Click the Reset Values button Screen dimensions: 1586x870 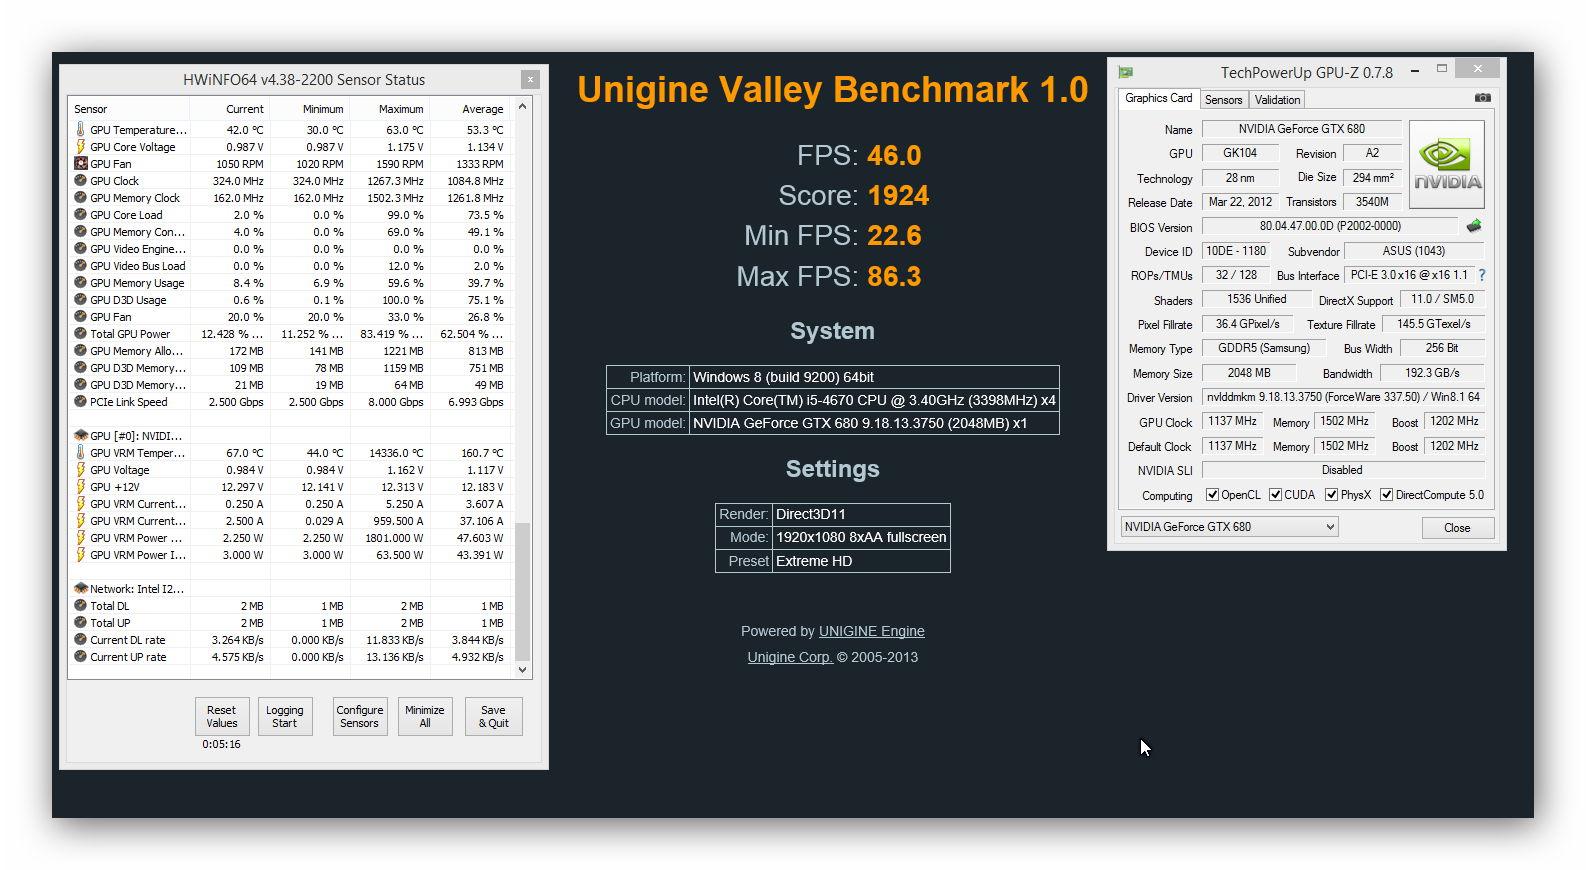click(222, 717)
